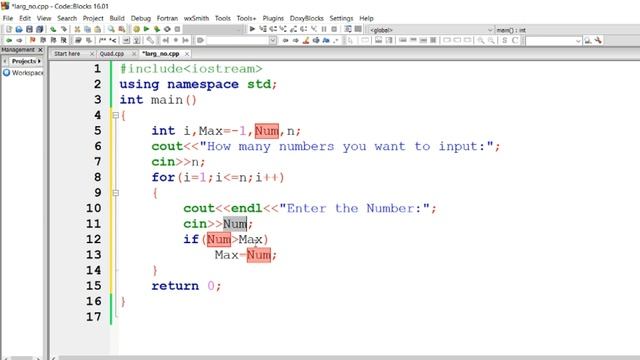Open the Build menu
Viewport: 640px width, 360px height.
tap(117, 18)
